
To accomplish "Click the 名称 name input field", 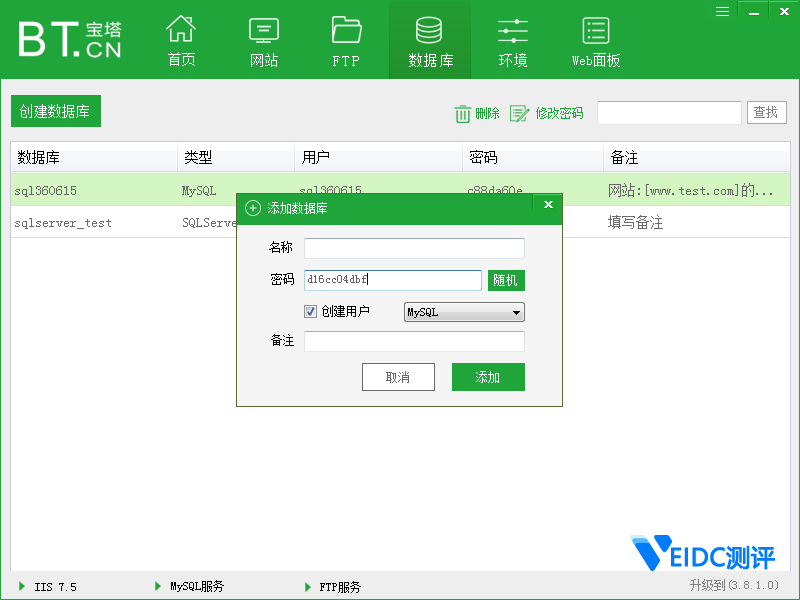I will click(414, 248).
